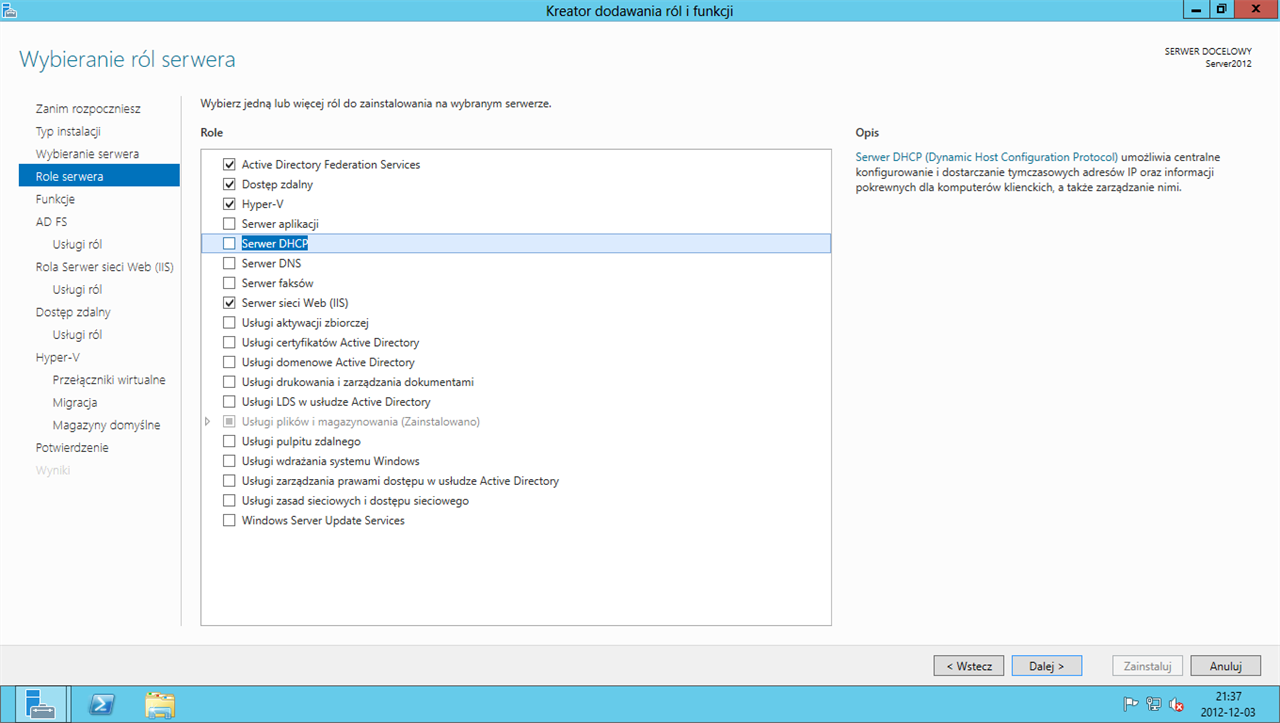
Task: Check Usługi certyfikatów Active Directory role
Action: (x=229, y=342)
